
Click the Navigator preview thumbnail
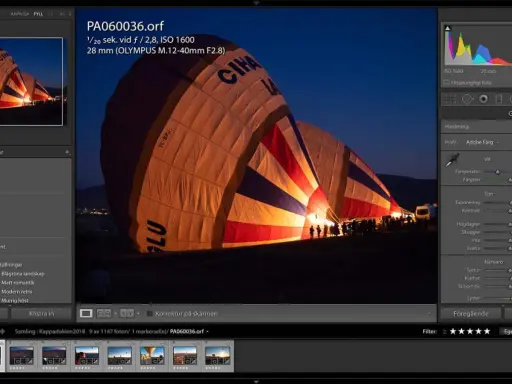tap(31, 82)
